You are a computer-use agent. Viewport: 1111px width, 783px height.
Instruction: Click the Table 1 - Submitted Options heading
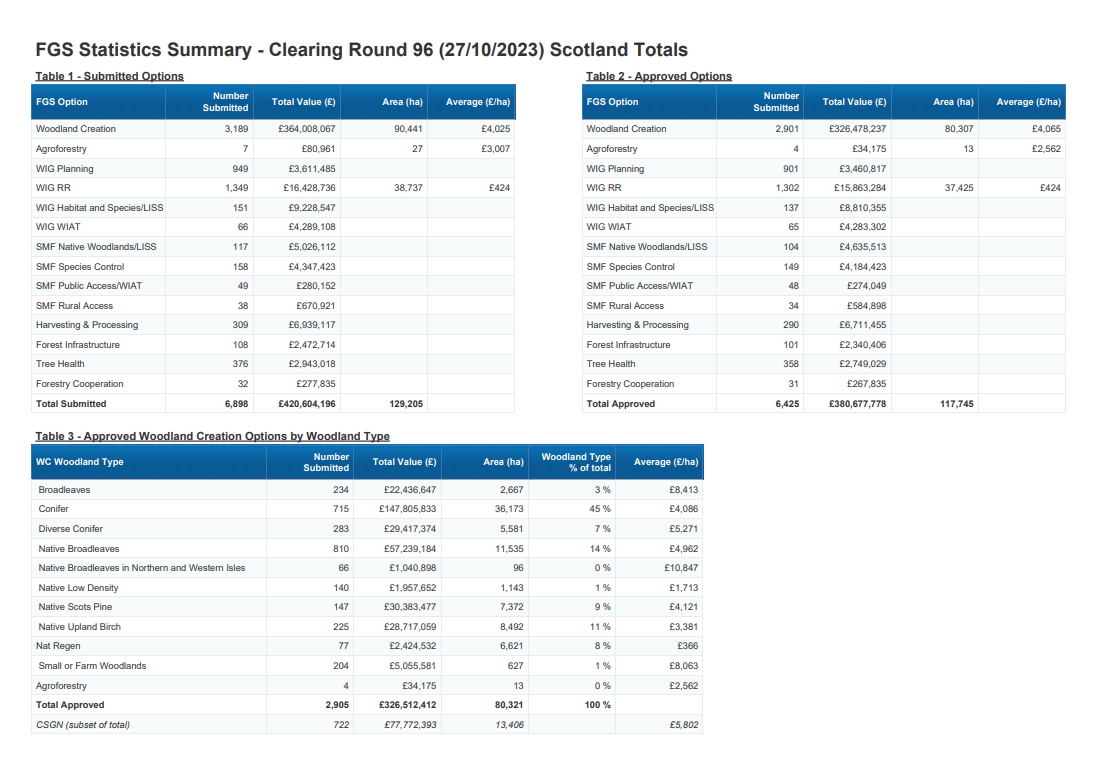(x=109, y=76)
